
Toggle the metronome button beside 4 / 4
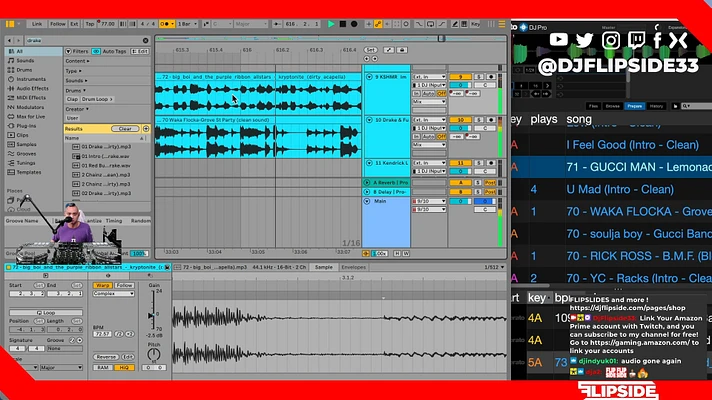click(166, 24)
